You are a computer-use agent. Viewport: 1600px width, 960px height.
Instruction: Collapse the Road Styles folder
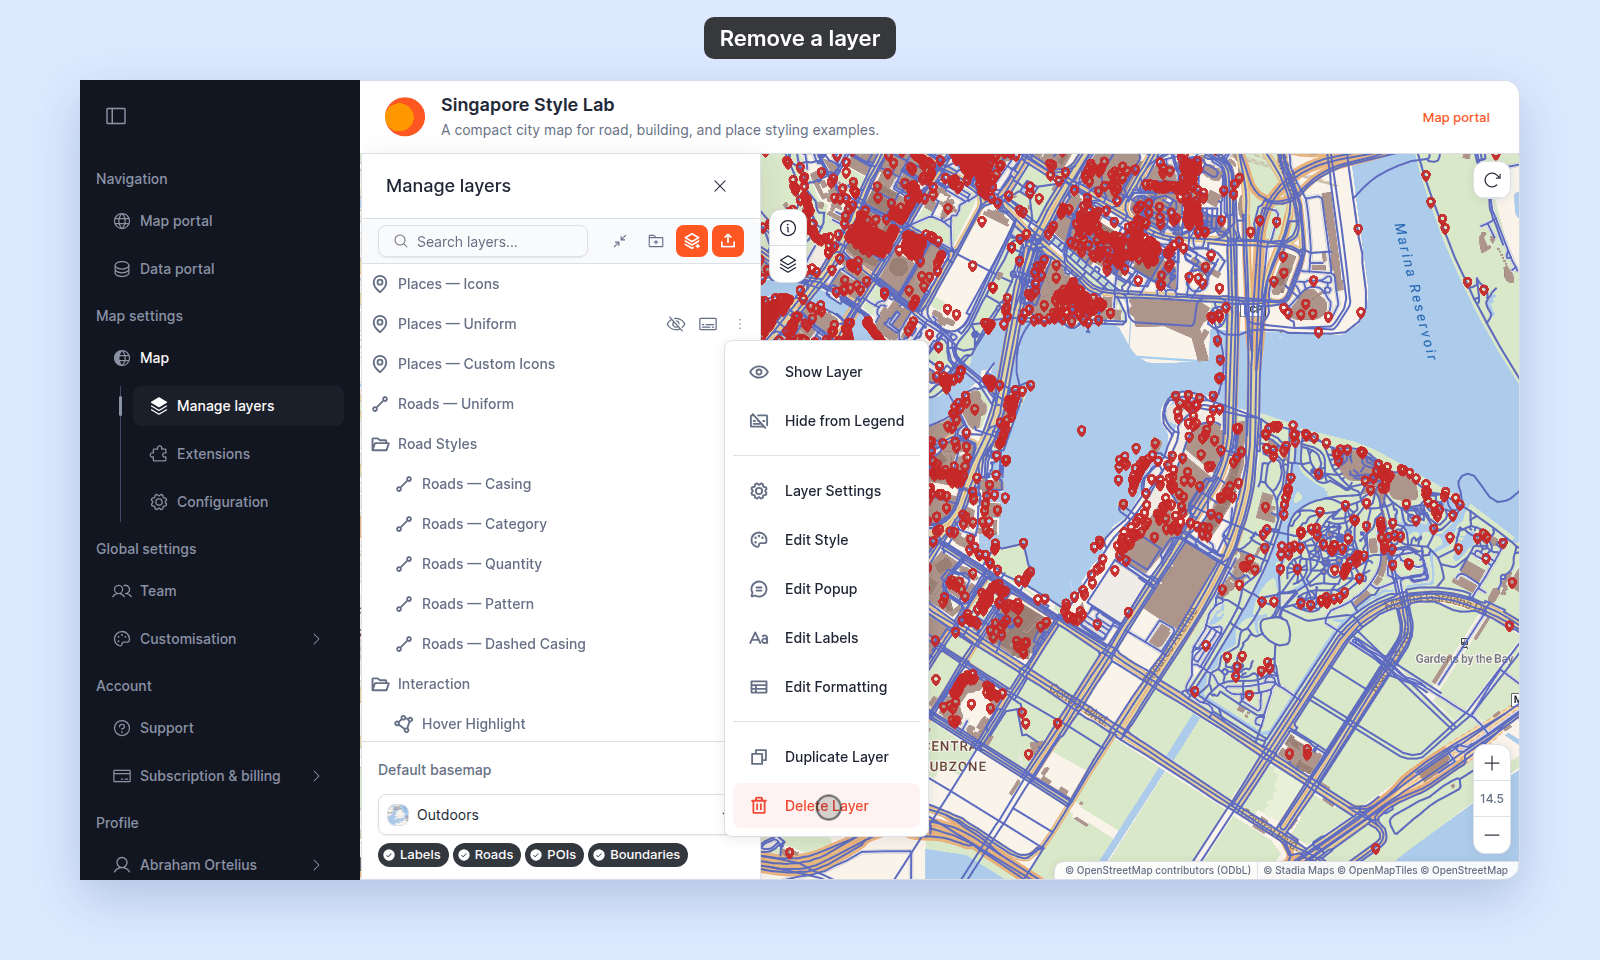380,444
